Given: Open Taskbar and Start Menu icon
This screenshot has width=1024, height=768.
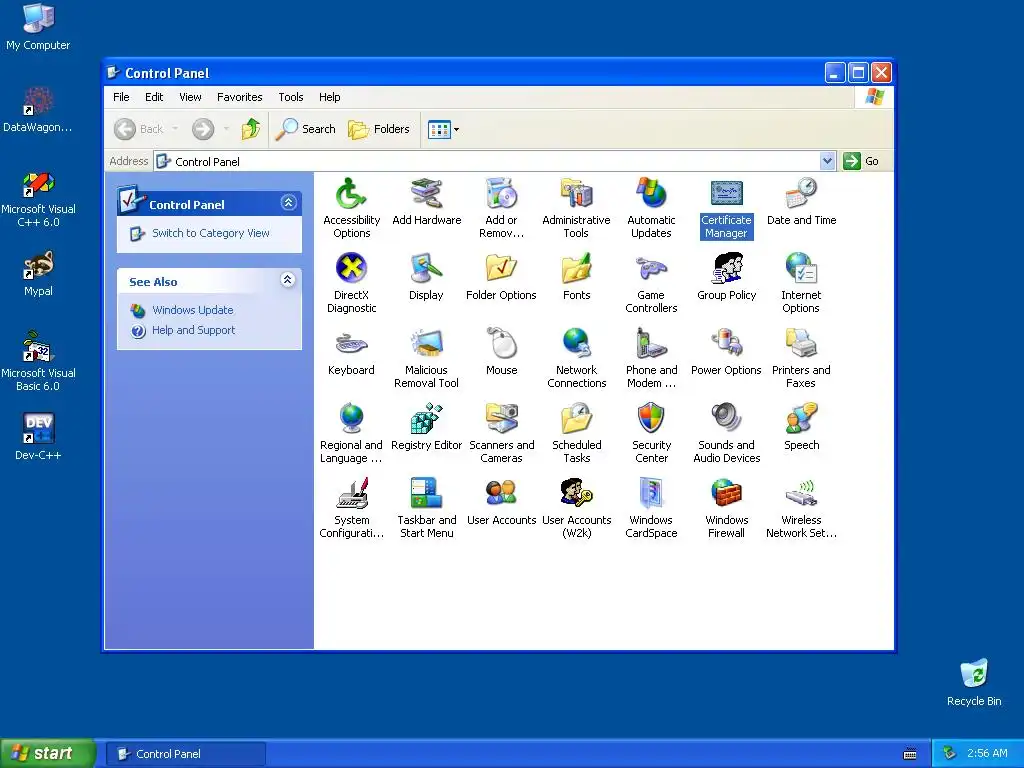Looking at the screenshot, I should point(426,508).
